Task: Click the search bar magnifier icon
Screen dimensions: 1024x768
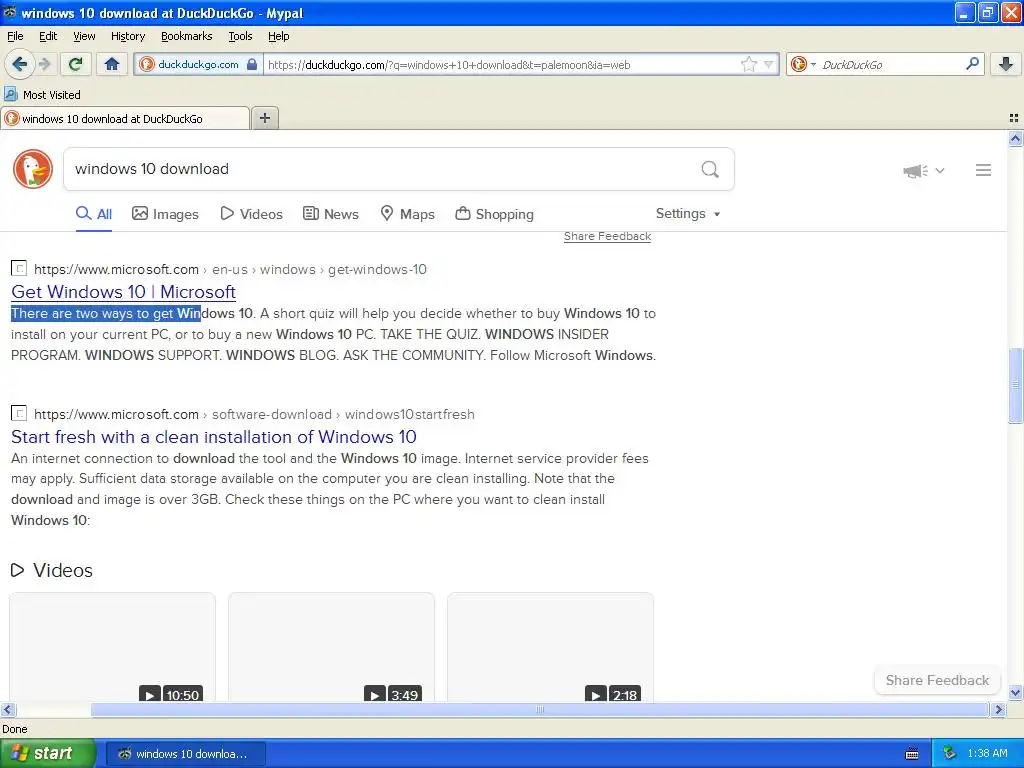Action: coord(972,64)
